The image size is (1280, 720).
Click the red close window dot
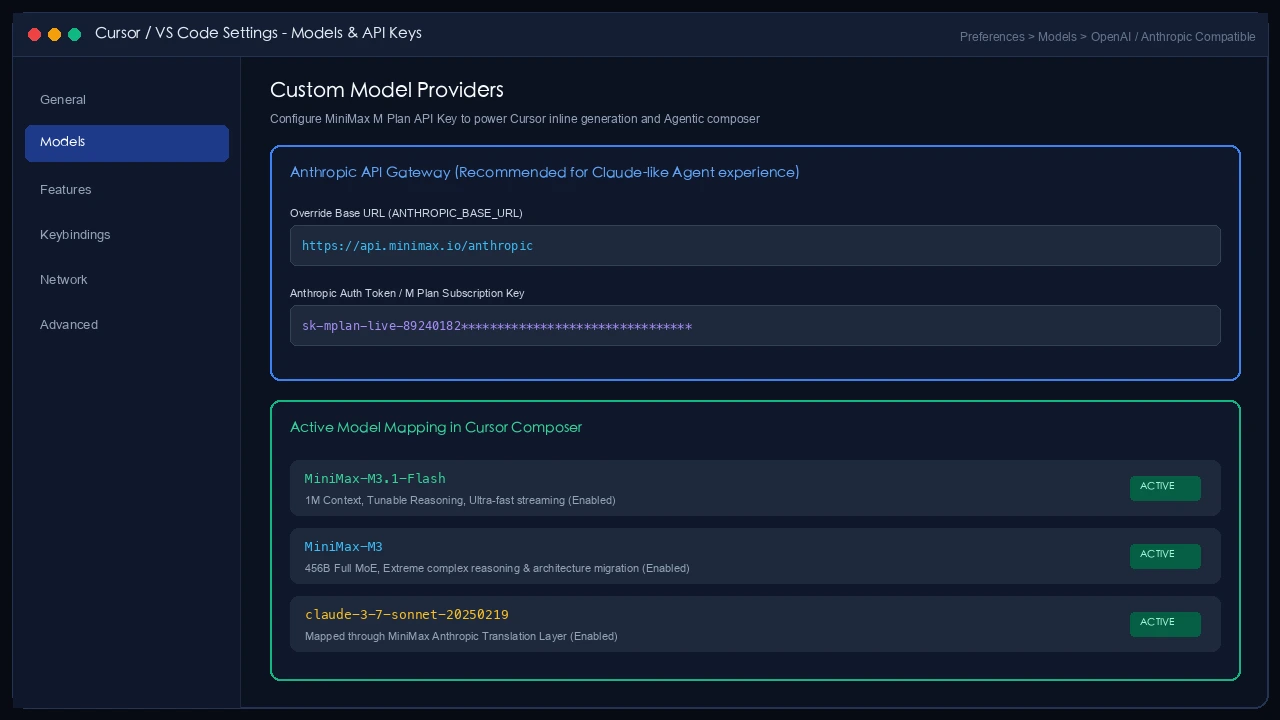point(34,34)
